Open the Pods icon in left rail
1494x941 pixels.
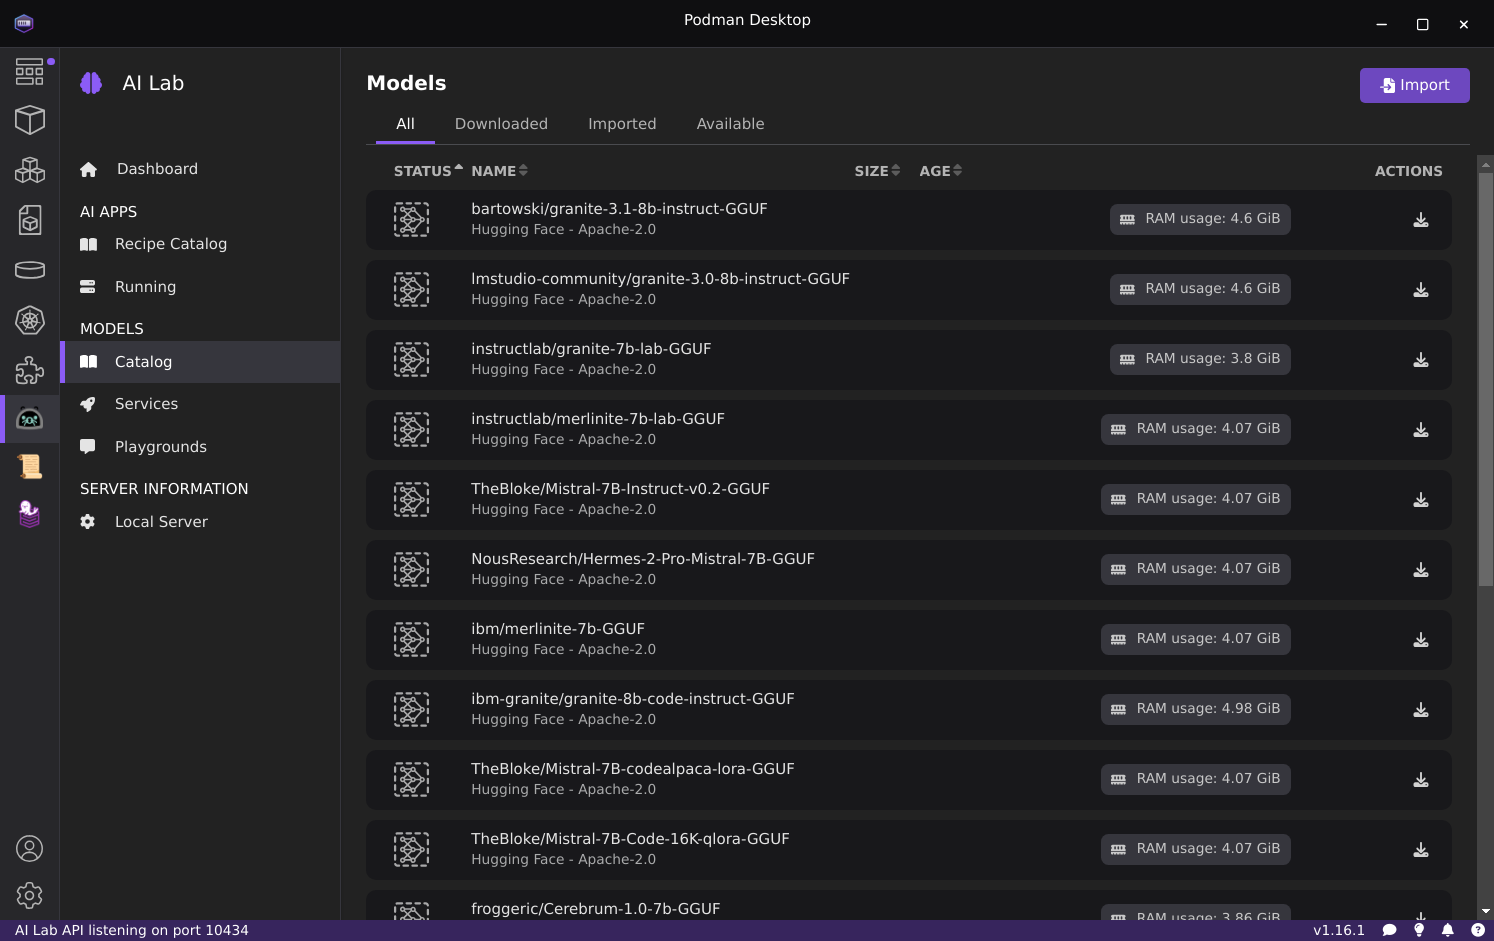(x=30, y=170)
